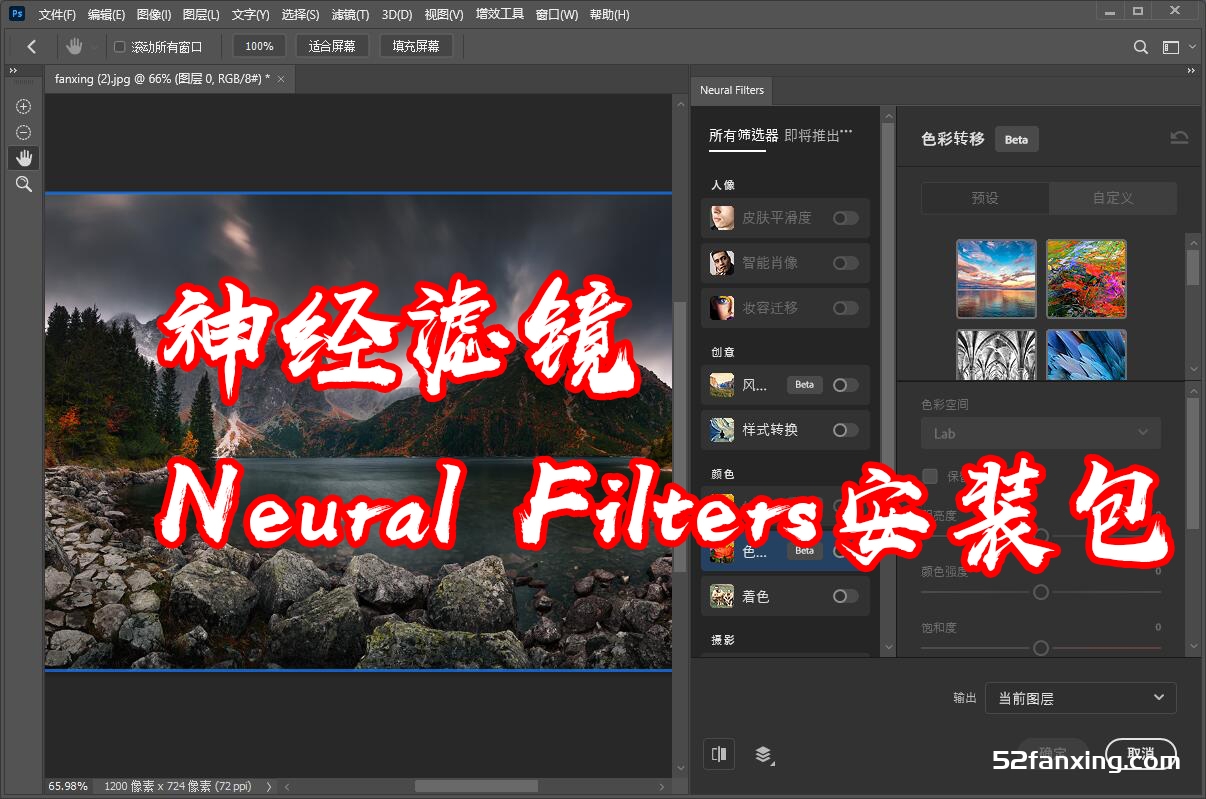Click the 皮肤平滑度 filter face thumbnail
The image size is (1206, 799).
tap(722, 218)
